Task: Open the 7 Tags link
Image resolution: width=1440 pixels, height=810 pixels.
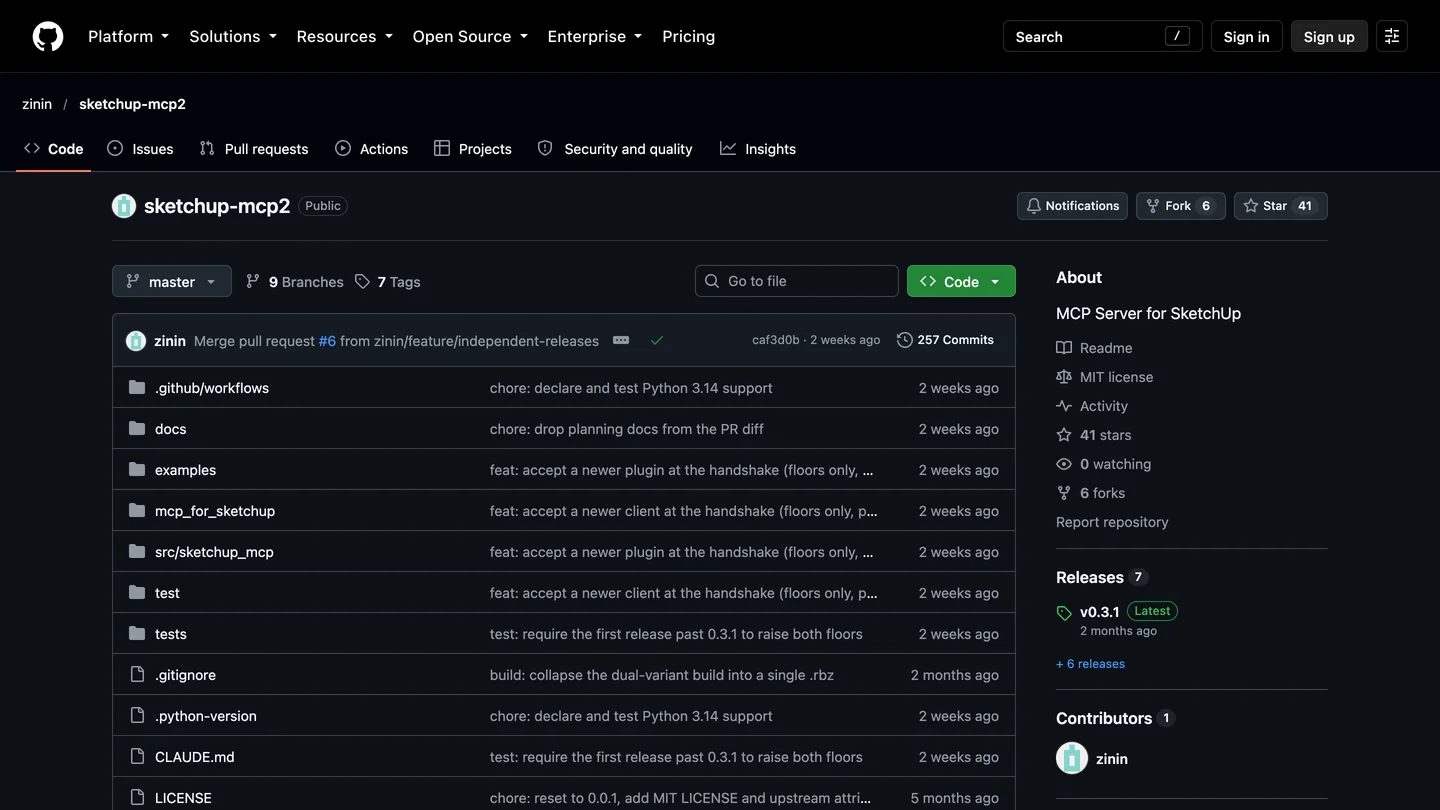Action: pyautogui.click(x=387, y=282)
